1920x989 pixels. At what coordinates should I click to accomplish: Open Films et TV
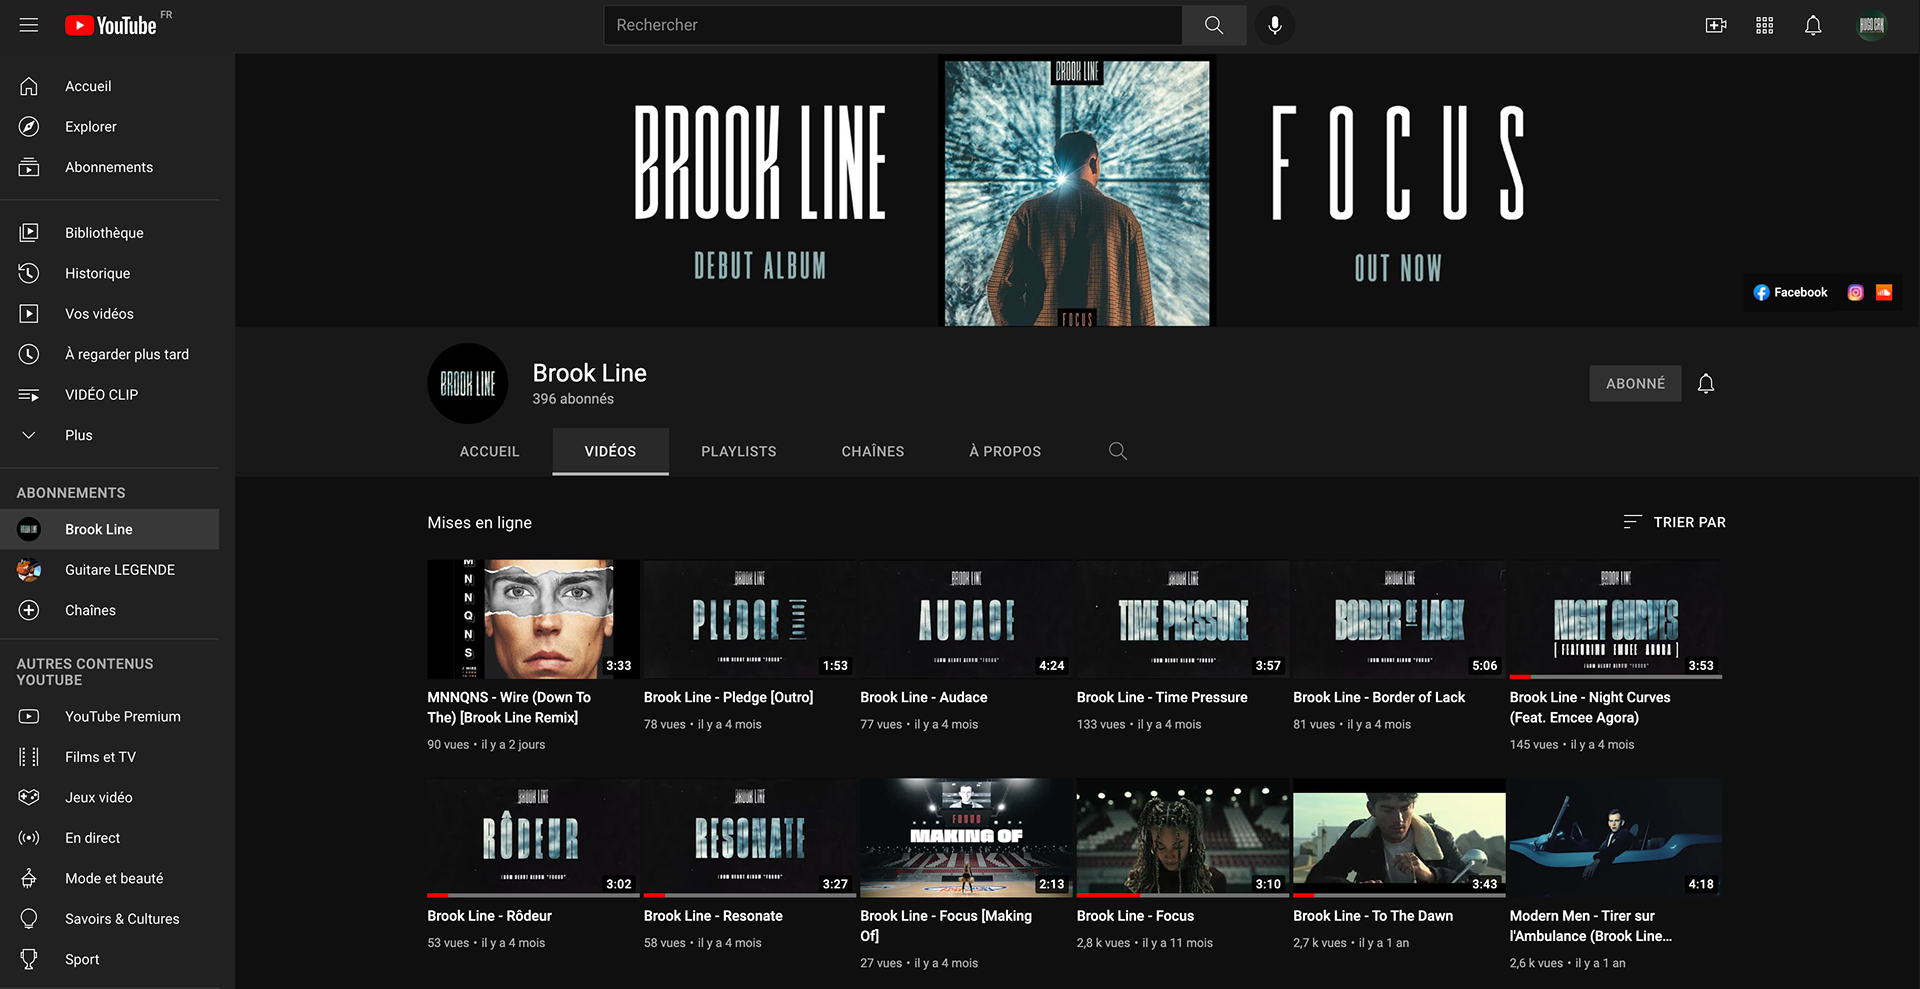click(x=110, y=757)
